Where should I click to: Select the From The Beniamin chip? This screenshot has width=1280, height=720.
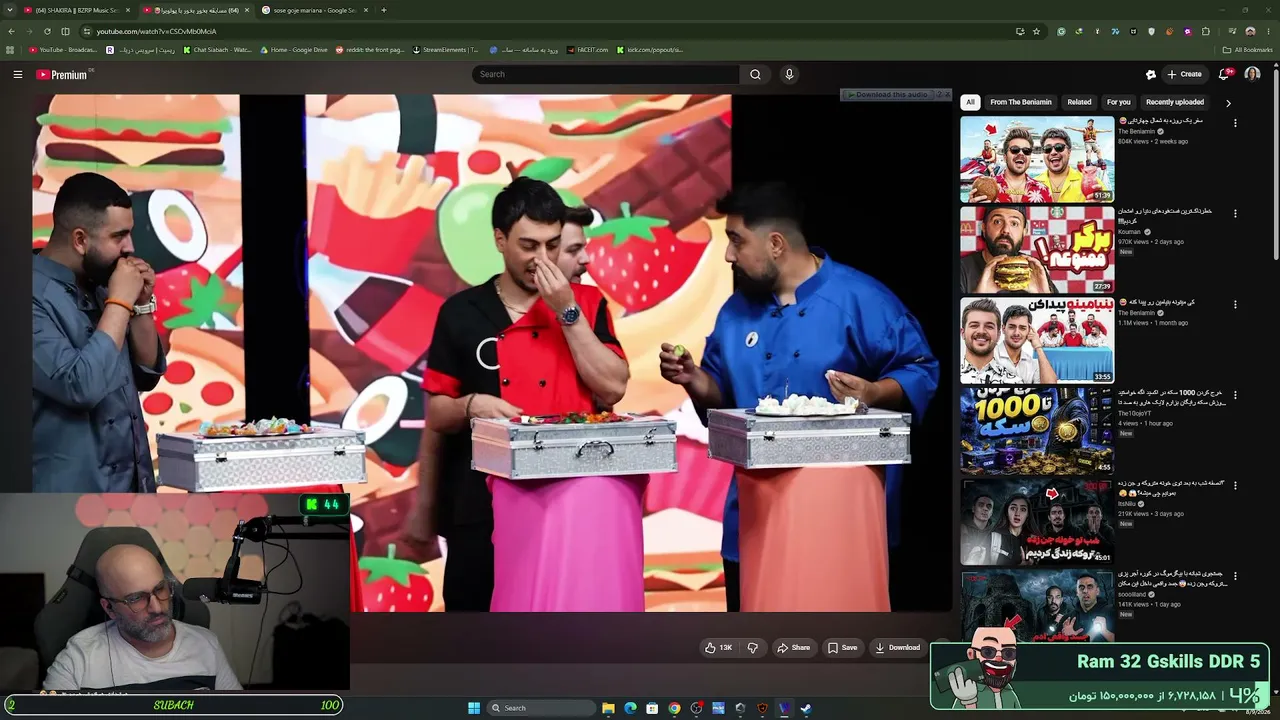pos(1021,102)
